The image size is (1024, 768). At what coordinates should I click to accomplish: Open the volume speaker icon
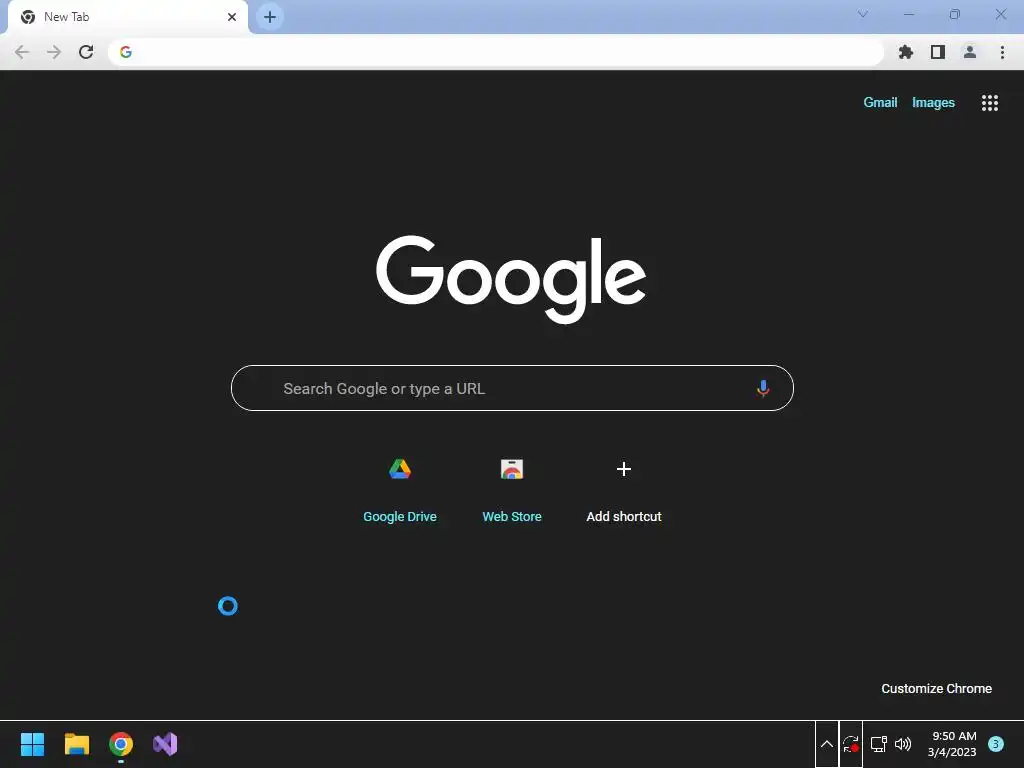tap(903, 744)
